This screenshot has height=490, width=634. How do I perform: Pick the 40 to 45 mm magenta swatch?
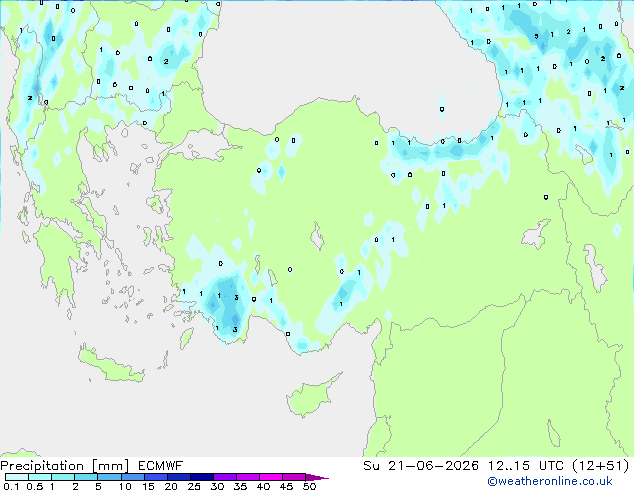(271, 477)
